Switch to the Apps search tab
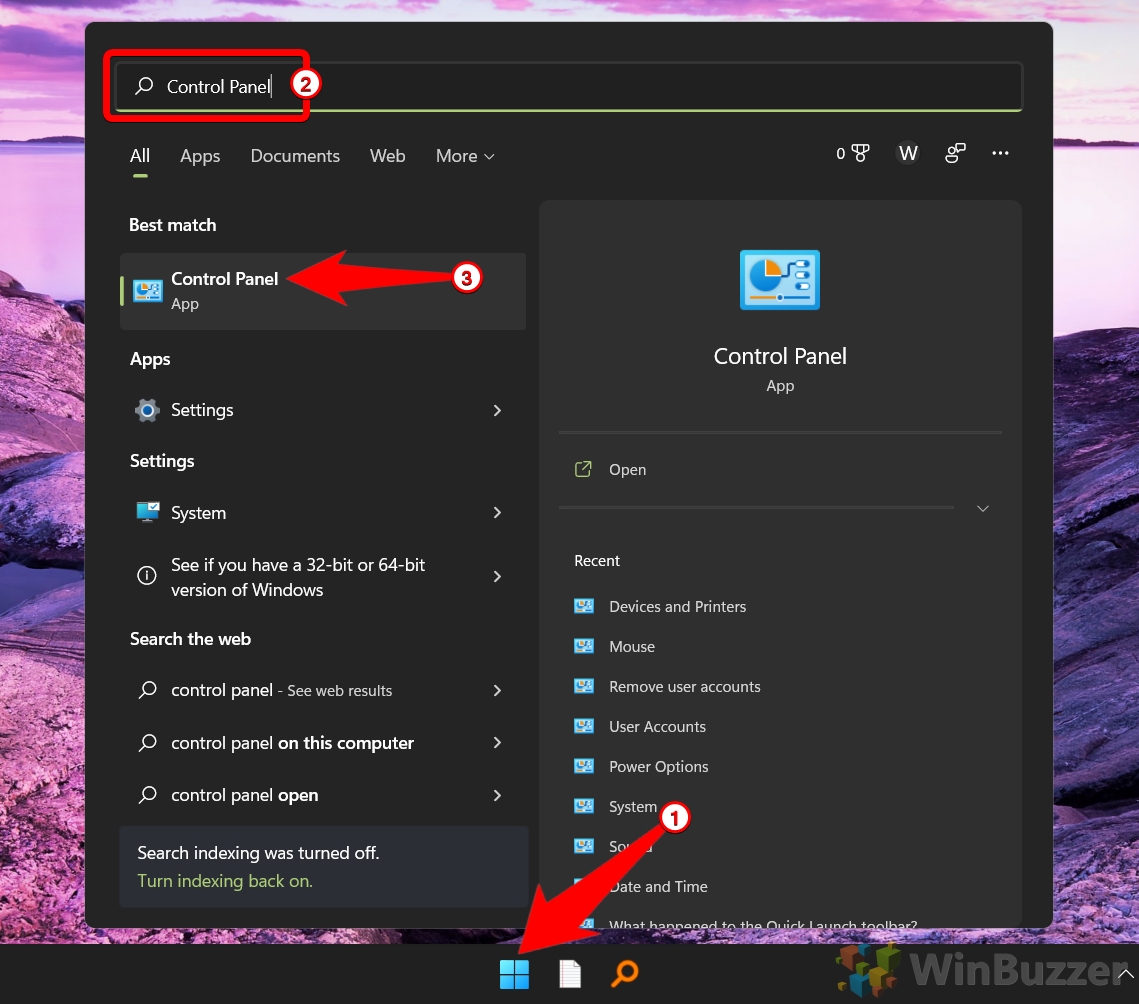Screen dimensions: 1139x1004 200,156
